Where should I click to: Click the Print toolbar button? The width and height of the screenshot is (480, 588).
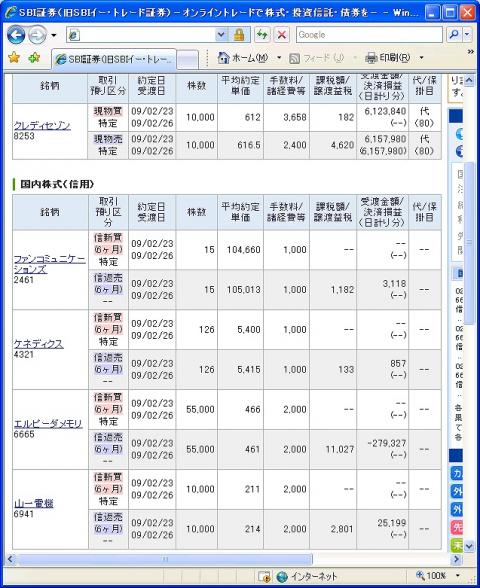click(x=388, y=58)
